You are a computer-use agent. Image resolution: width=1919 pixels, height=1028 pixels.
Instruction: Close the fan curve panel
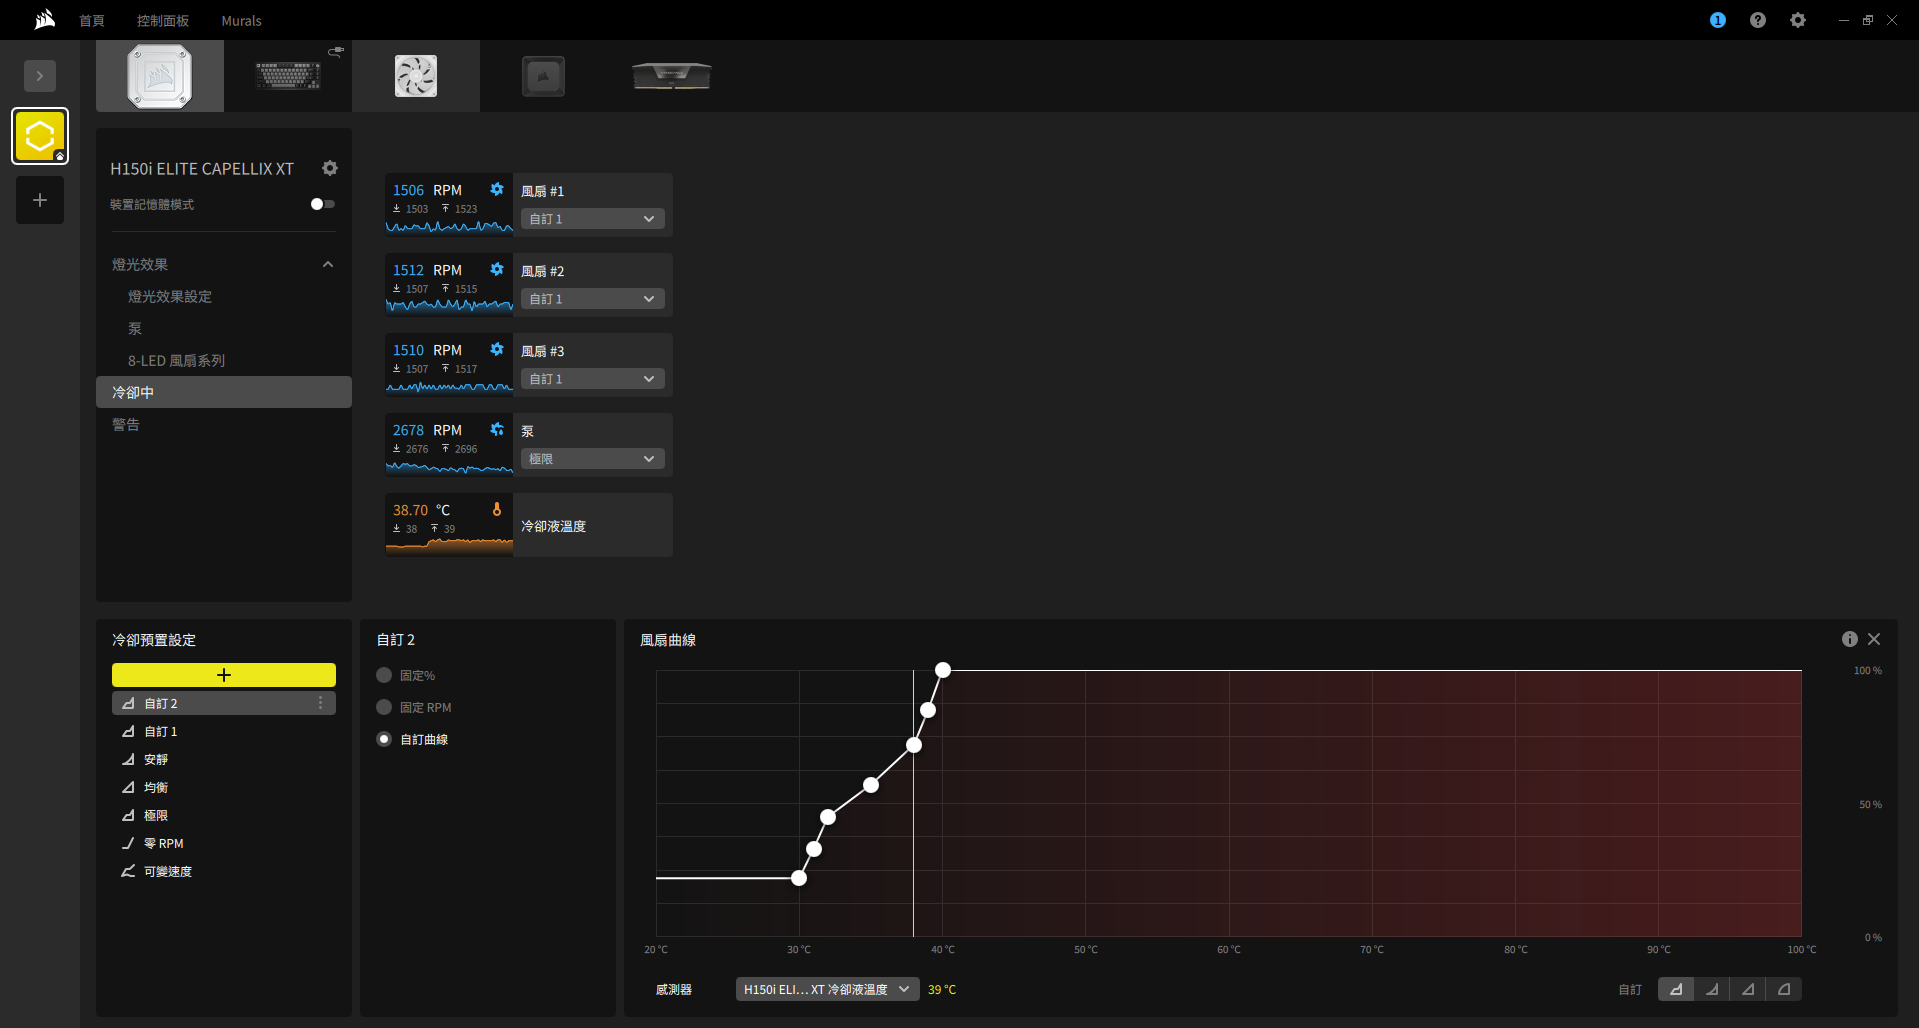(1874, 639)
